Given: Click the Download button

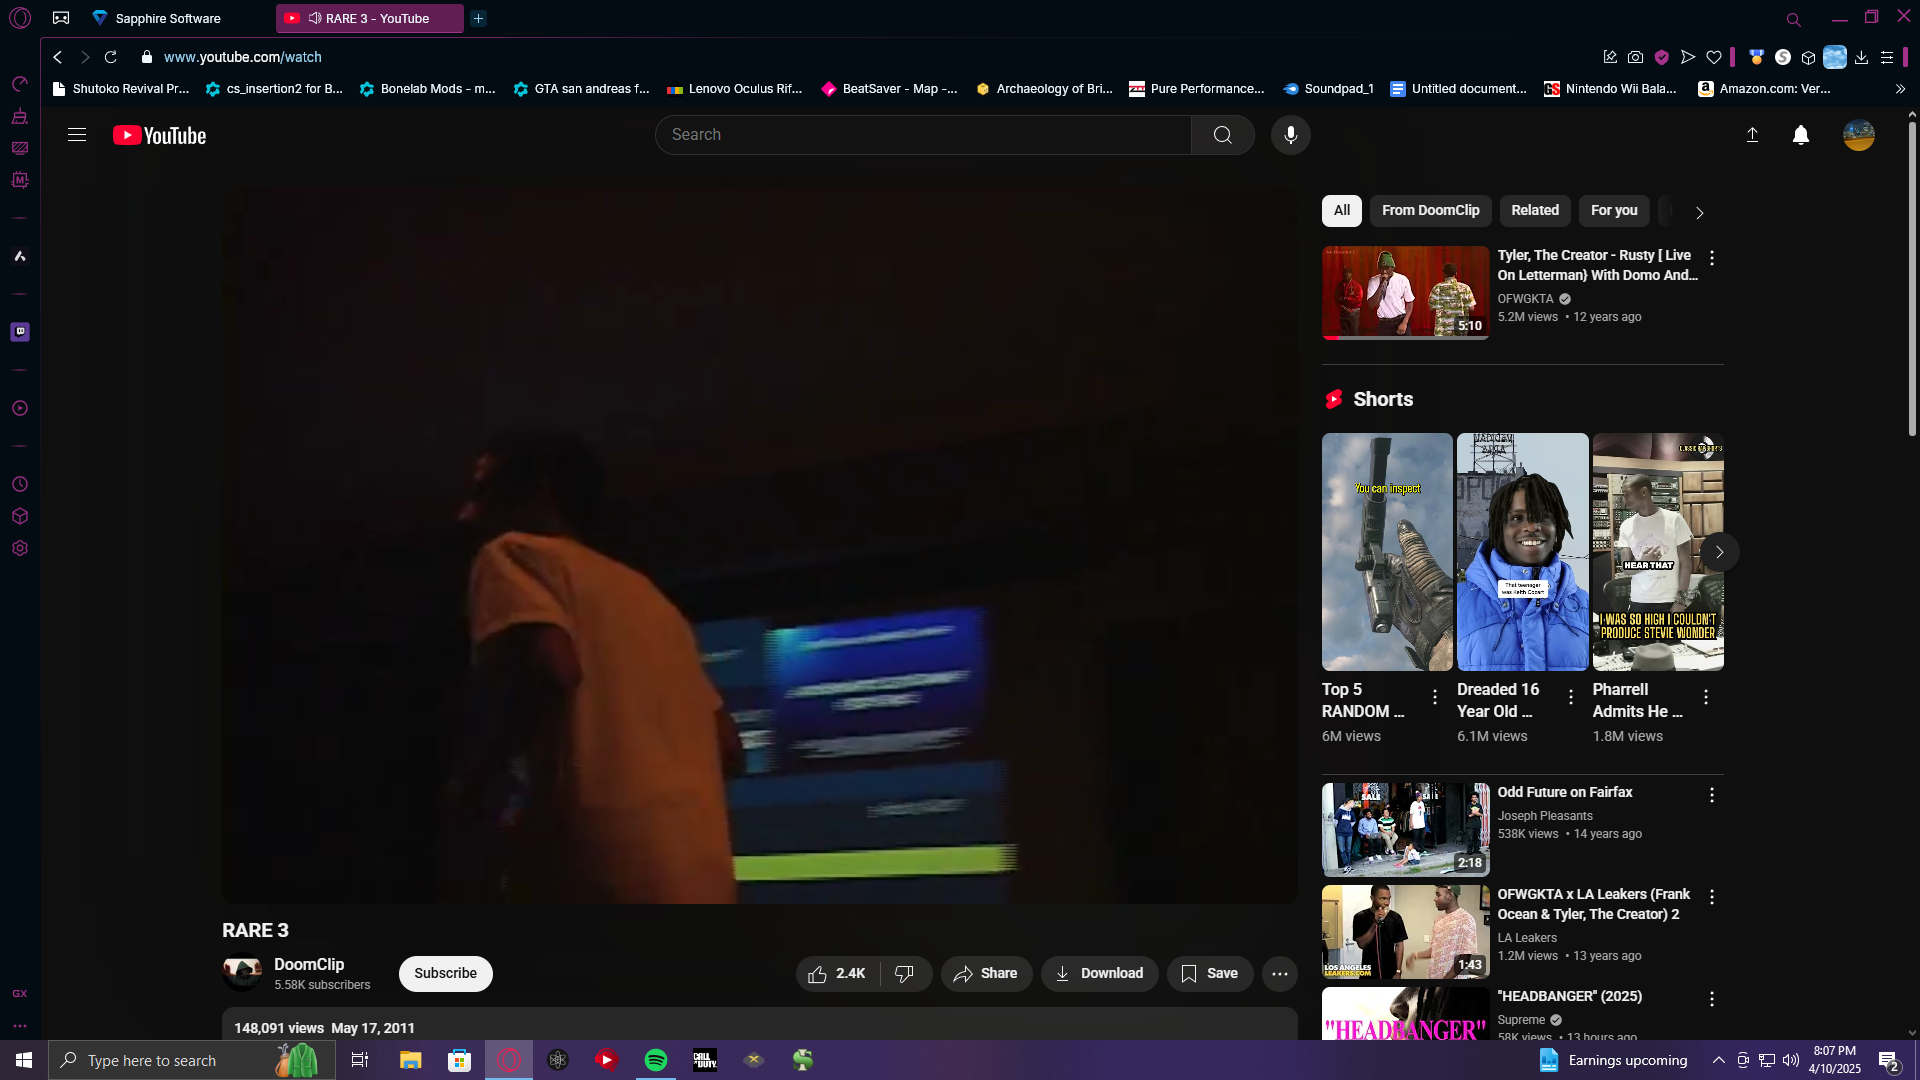Looking at the screenshot, I should (1098, 973).
